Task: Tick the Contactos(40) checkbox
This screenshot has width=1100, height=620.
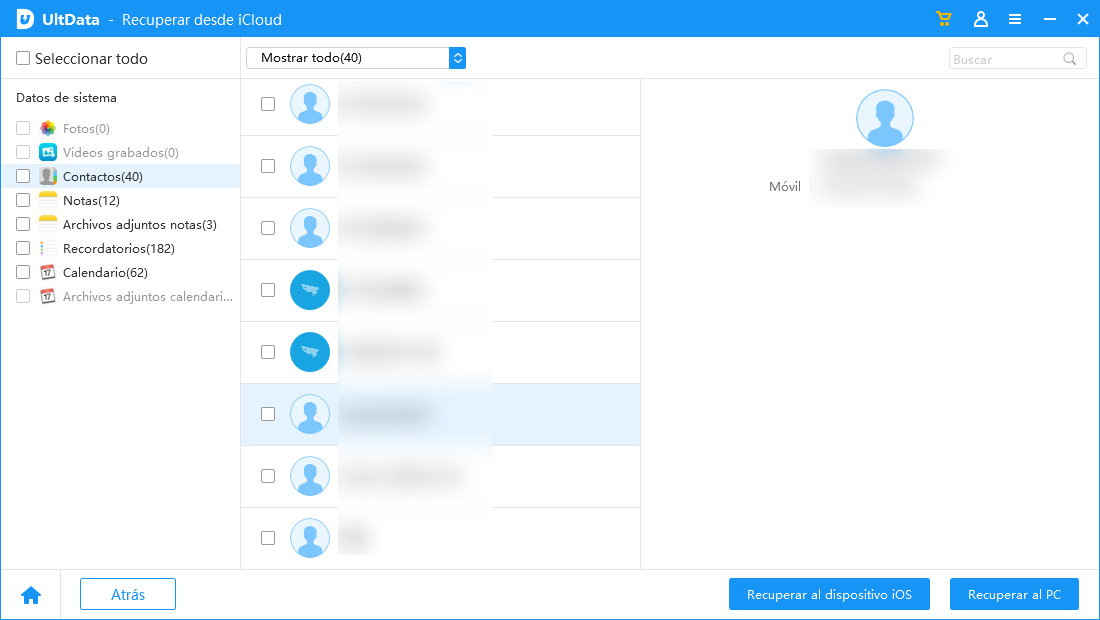Action: [x=23, y=176]
